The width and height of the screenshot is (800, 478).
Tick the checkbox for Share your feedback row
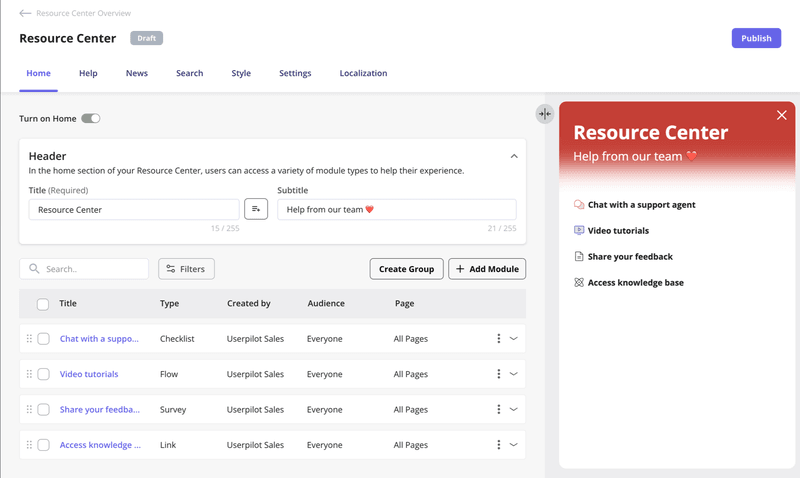click(x=43, y=409)
